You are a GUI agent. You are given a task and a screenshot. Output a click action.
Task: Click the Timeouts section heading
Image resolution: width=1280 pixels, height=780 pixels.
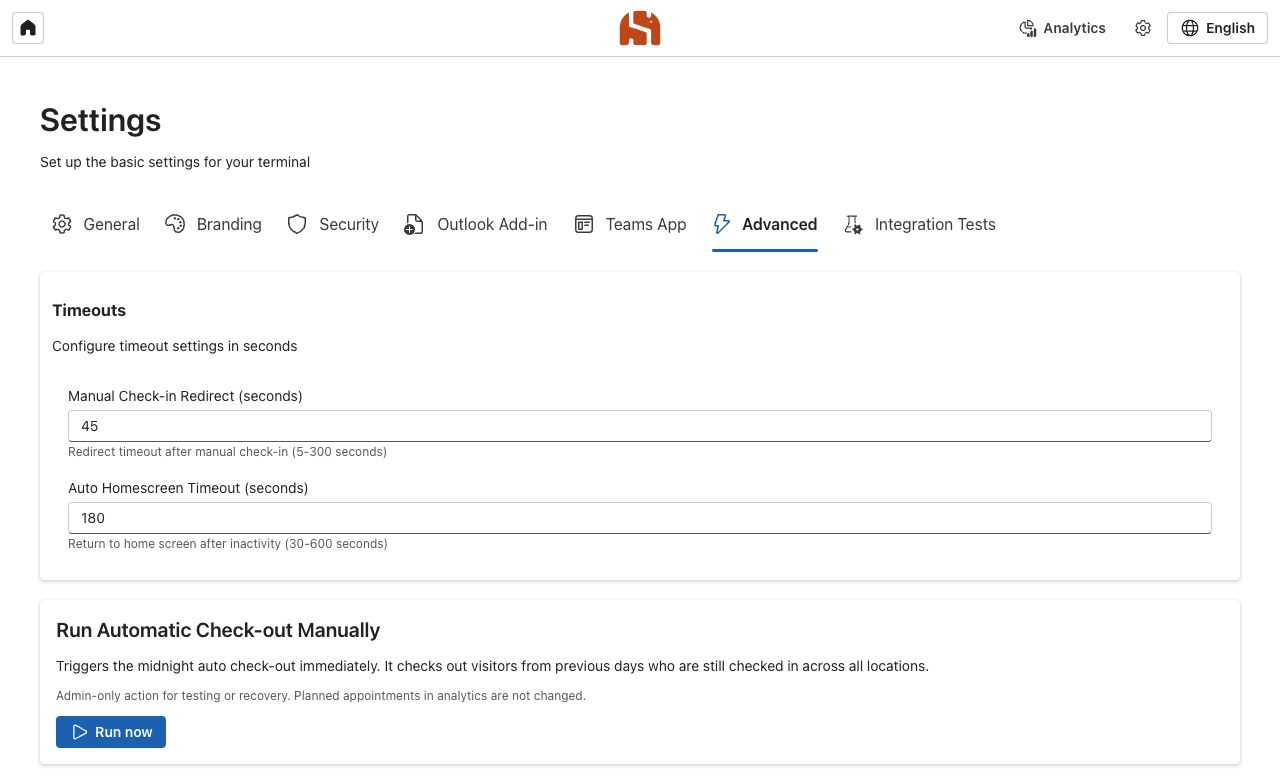click(89, 310)
